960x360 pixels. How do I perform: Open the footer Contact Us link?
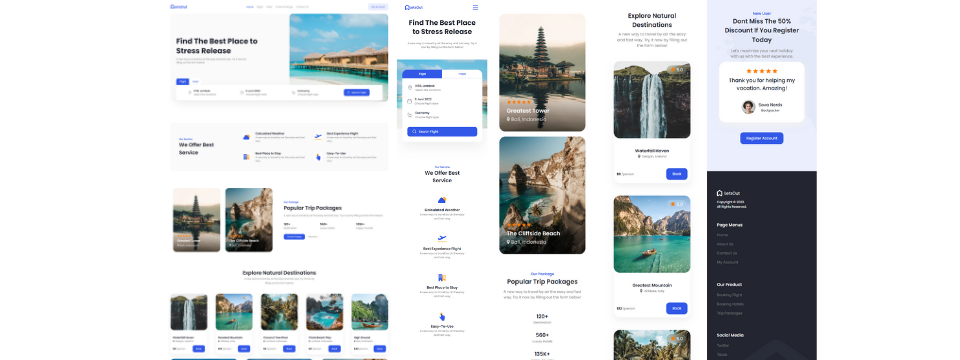(727, 253)
